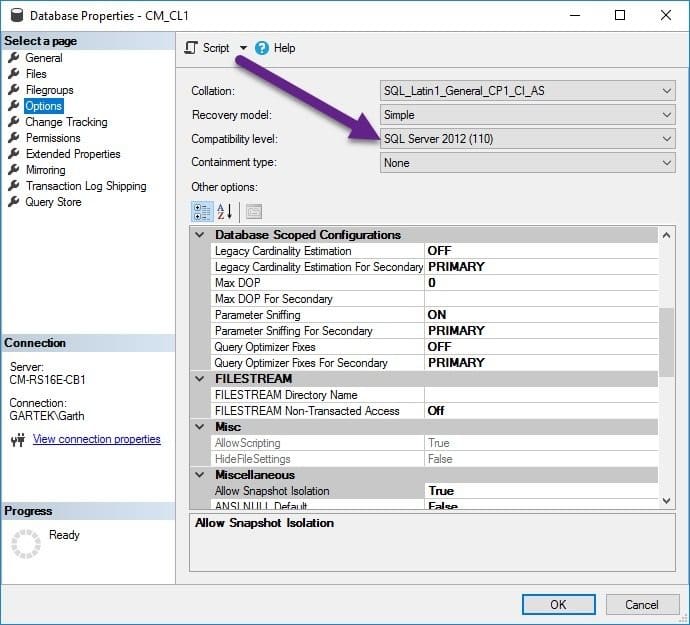
Task: Click the wrench icon beside Mirroring
Action: (14, 169)
